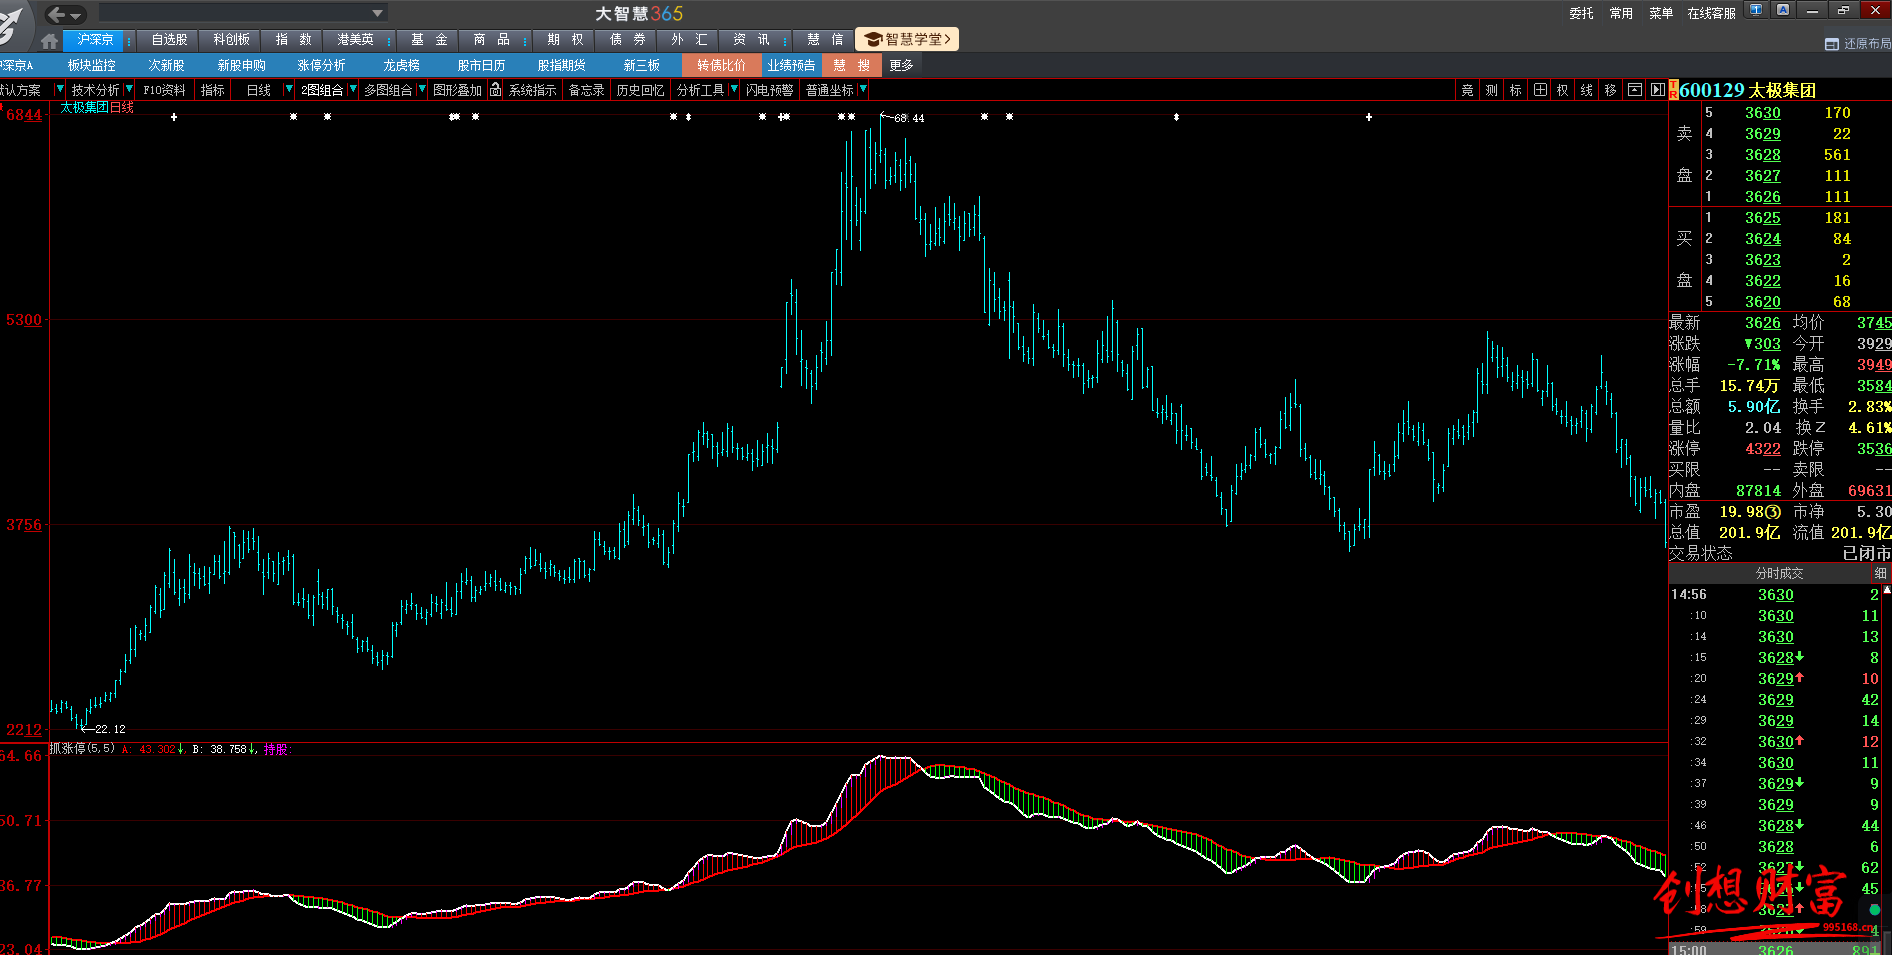
Task: Expand the scheme dropdown arrow before 技术分析
Action: tap(59, 90)
